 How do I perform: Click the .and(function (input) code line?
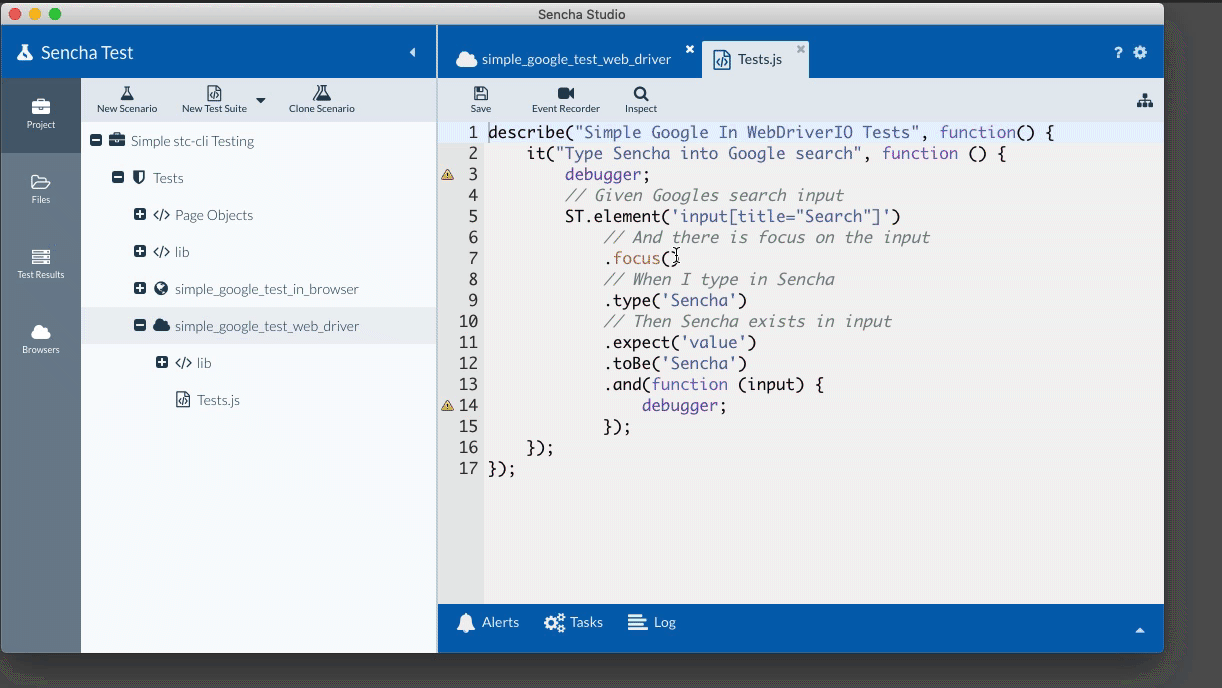(713, 384)
